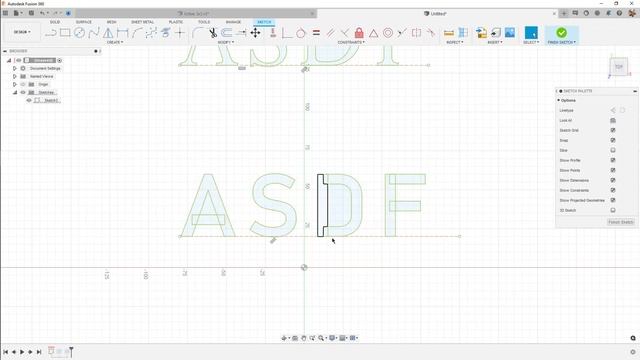Select the Move/Copy arrows tool
This screenshot has height=360, width=640.
point(256,33)
